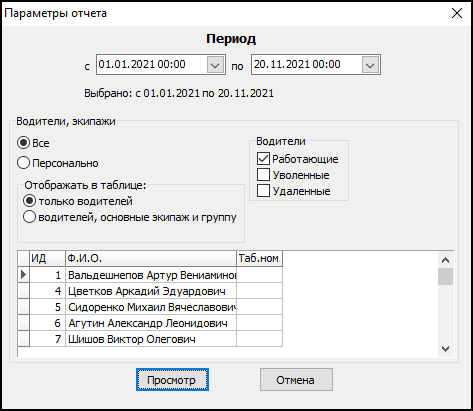Viewport: 473px width, 411px height.
Task: Open the end date dropdown calendar
Action: click(x=370, y=65)
